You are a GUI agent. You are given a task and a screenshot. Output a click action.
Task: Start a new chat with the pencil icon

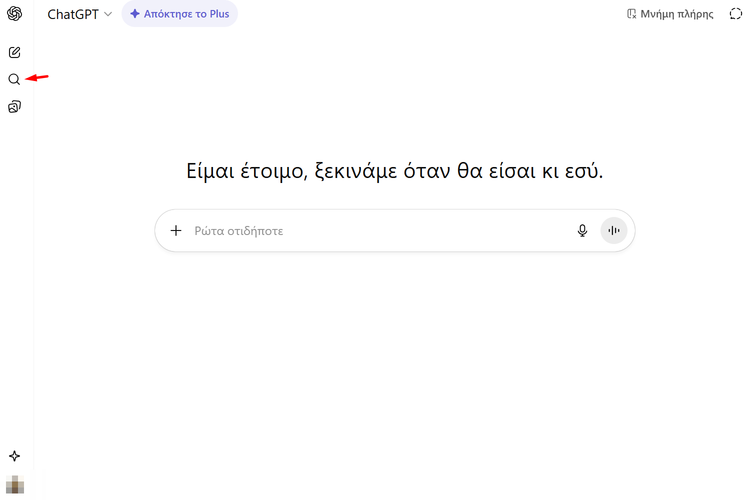(x=14, y=52)
